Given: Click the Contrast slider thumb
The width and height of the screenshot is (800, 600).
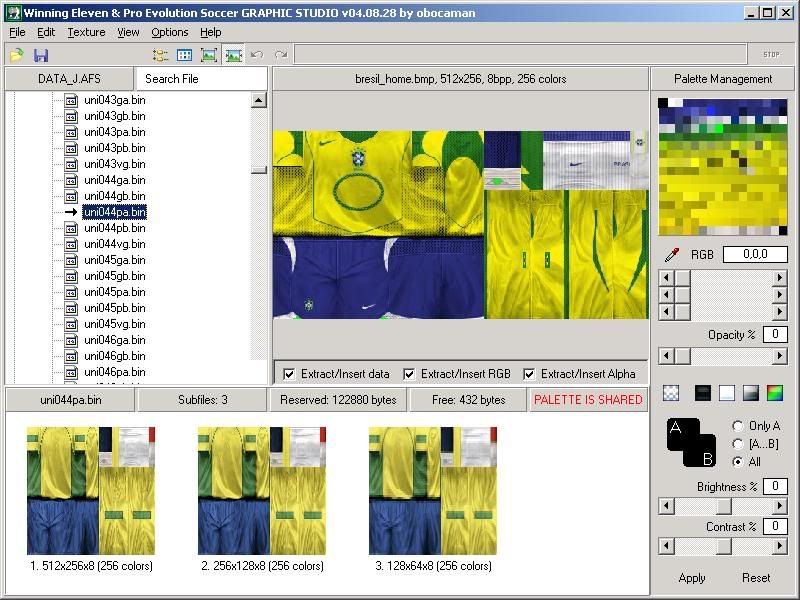Looking at the screenshot, I should [723, 546].
